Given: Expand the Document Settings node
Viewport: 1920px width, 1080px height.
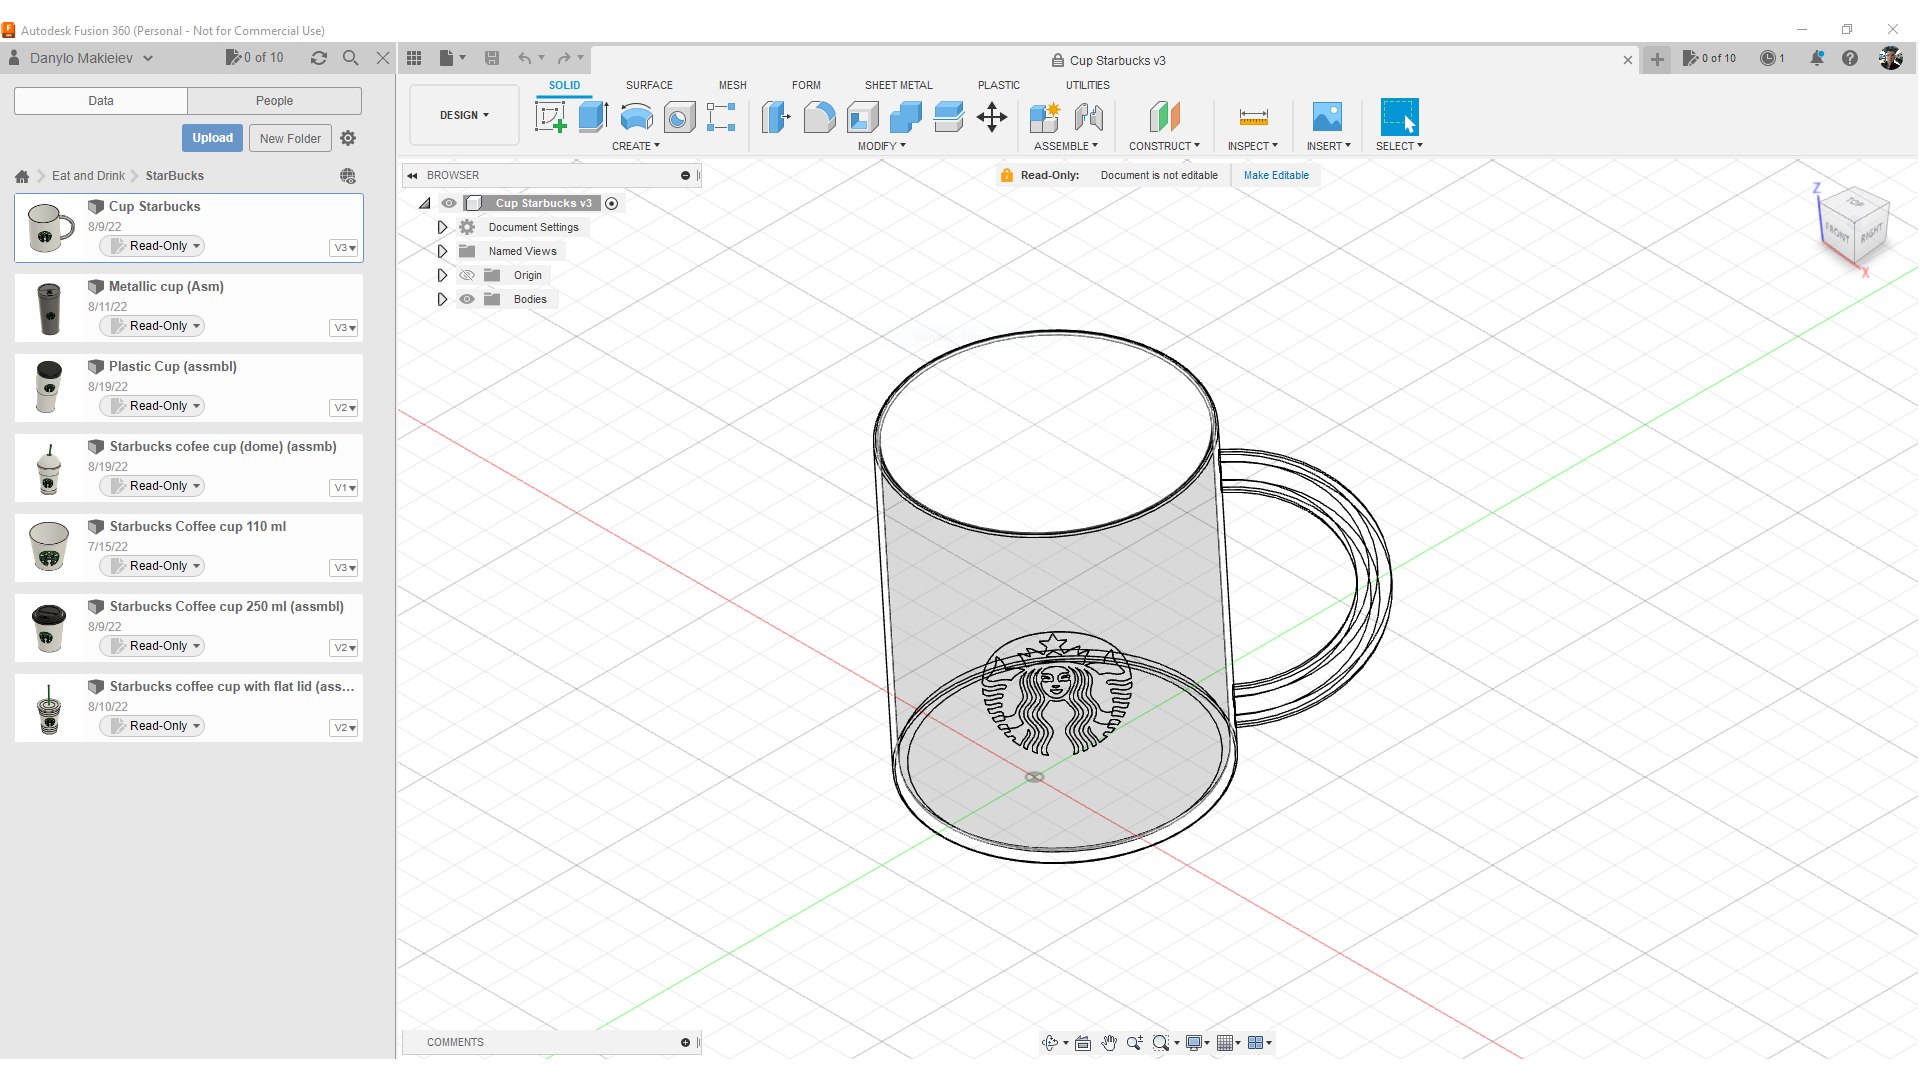Looking at the screenshot, I should (442, 227).
